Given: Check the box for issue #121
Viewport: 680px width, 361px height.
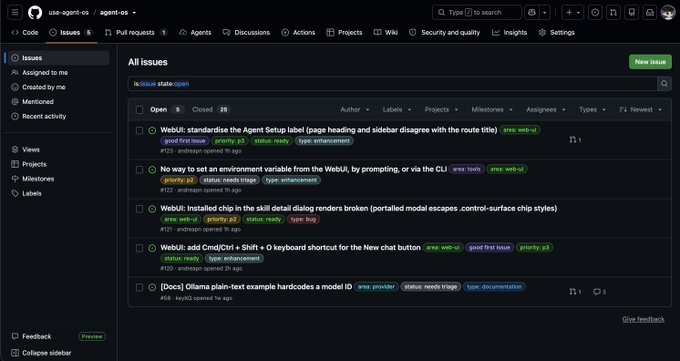Looking at the screenshot, I should click(139, 209).
